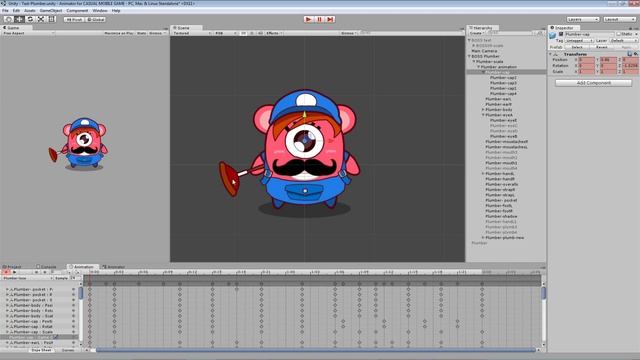Toggle Maximize on Play in Game view
The width and height of the screenshot is (640, 360).
[x=118, y=33]
